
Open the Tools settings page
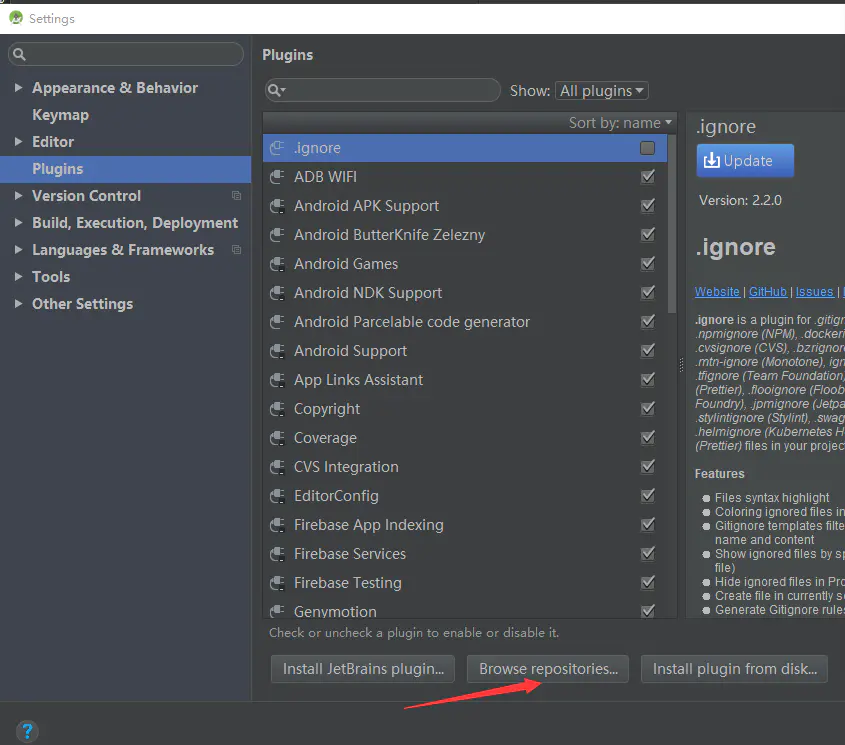click(51, 277)
